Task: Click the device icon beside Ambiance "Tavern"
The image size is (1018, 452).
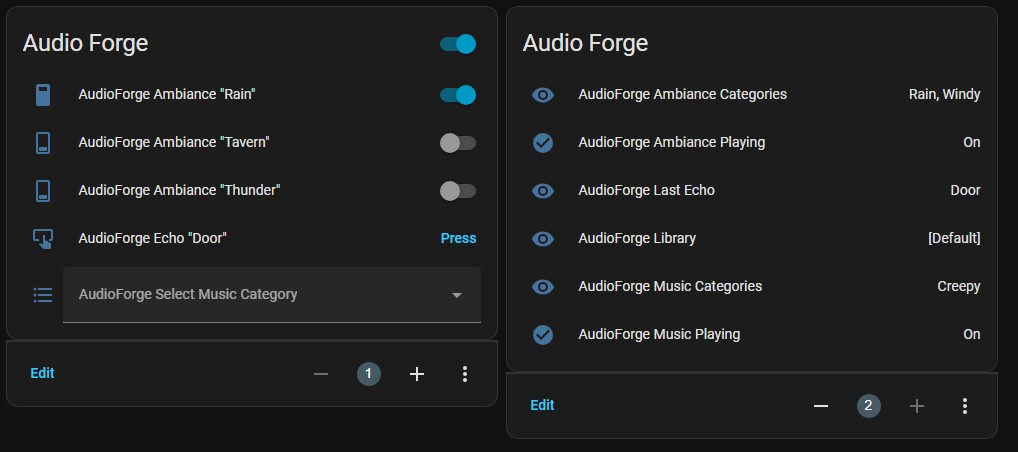Action: tap(43, 143)
